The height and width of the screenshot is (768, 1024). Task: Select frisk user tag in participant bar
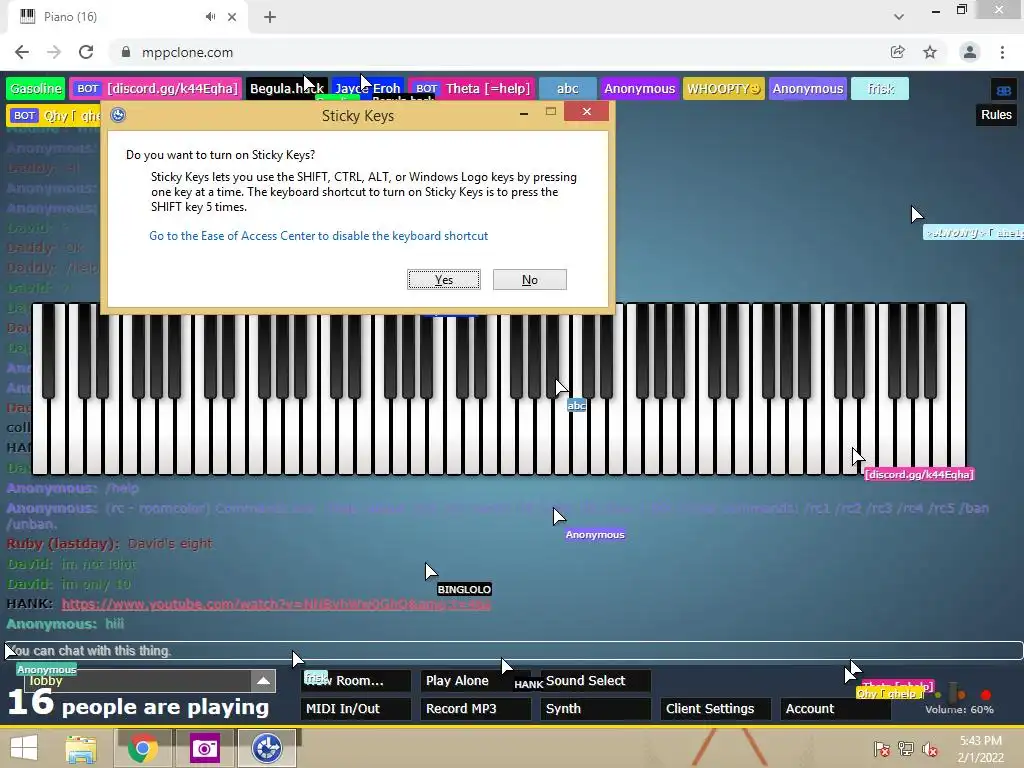tap(880, 89)
